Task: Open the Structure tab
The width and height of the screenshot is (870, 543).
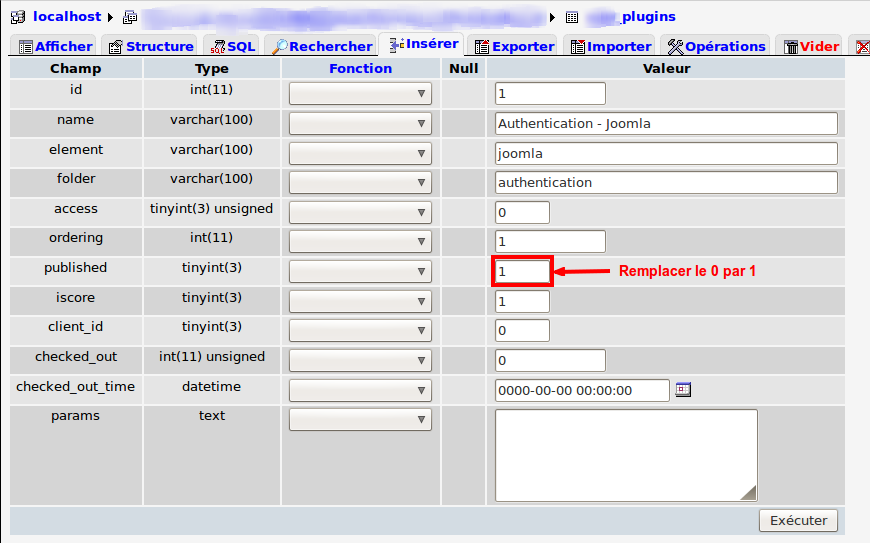Action: [151, 46]
